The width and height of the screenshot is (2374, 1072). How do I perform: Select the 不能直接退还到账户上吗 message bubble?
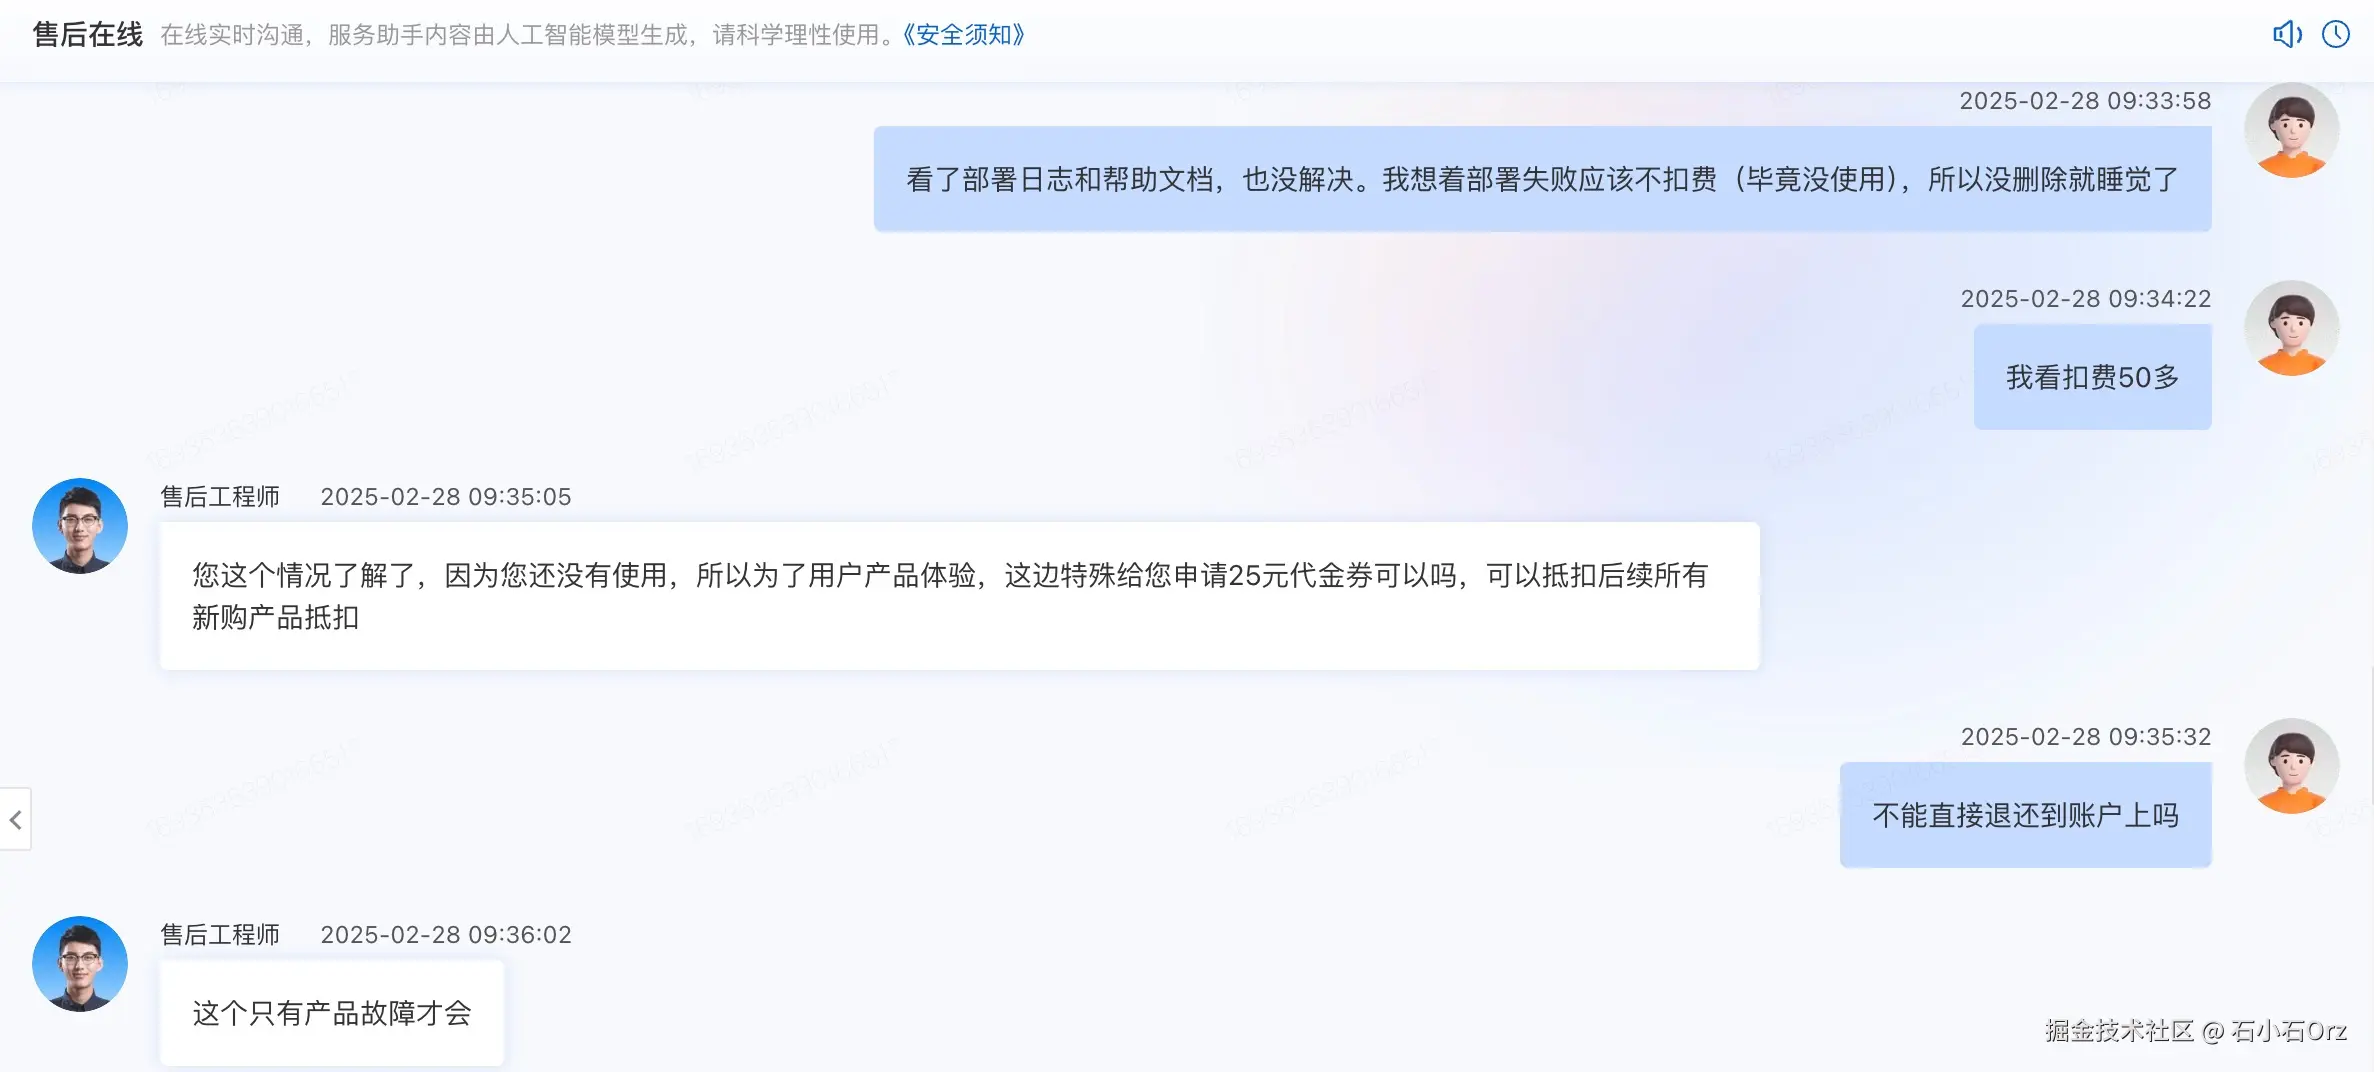2026,815
